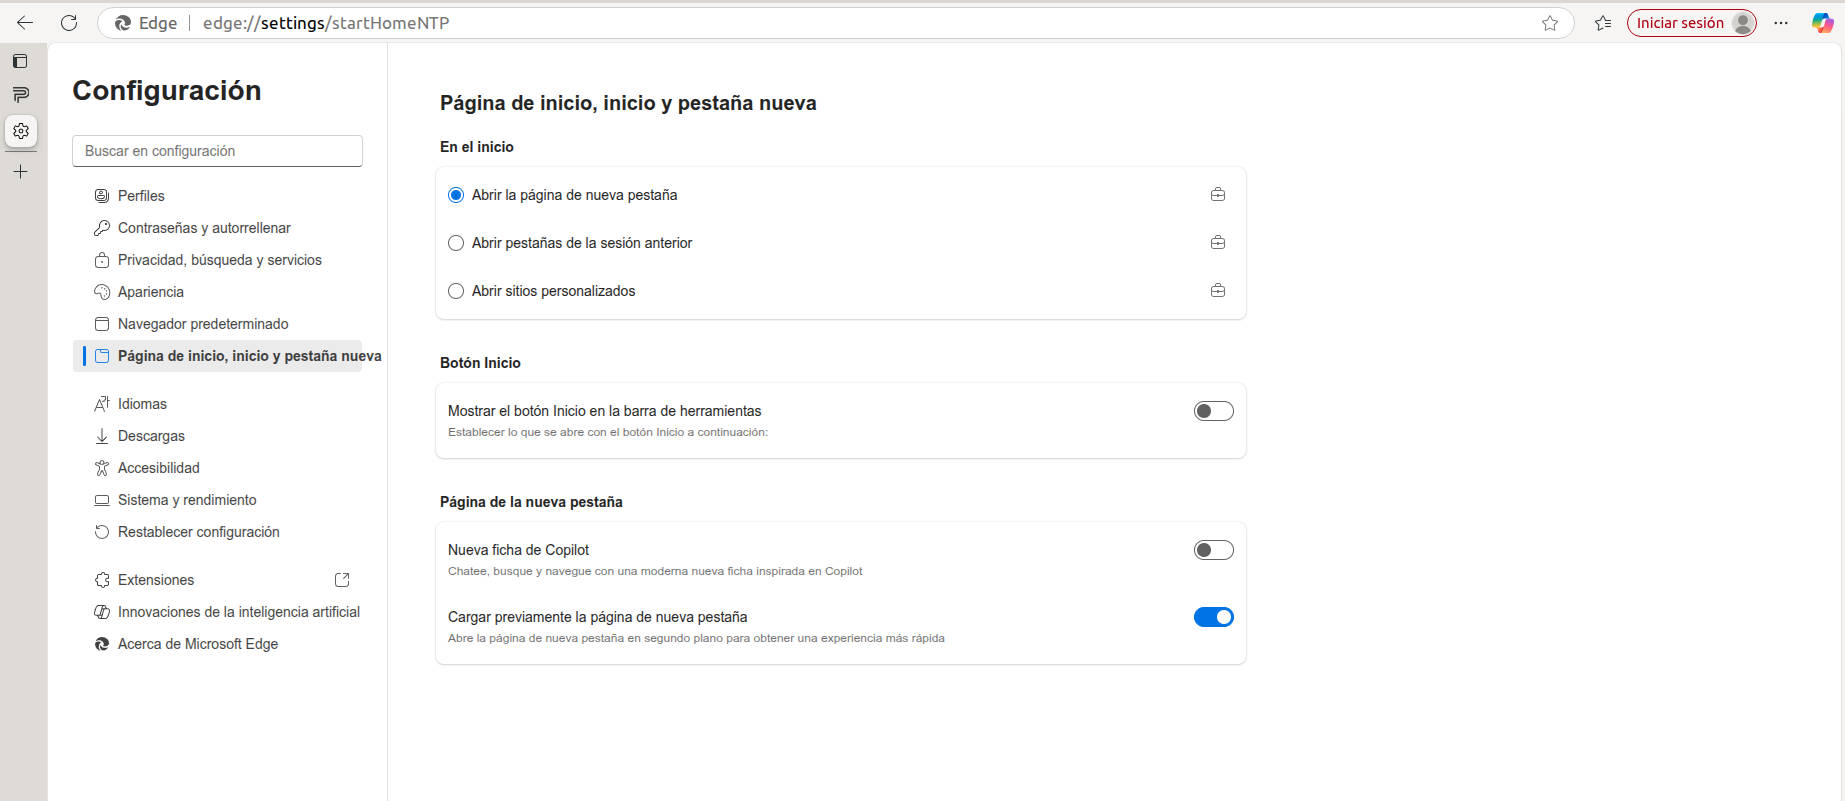Choose the Abrir sitios personalizados radio option

[x=456, y=291]
